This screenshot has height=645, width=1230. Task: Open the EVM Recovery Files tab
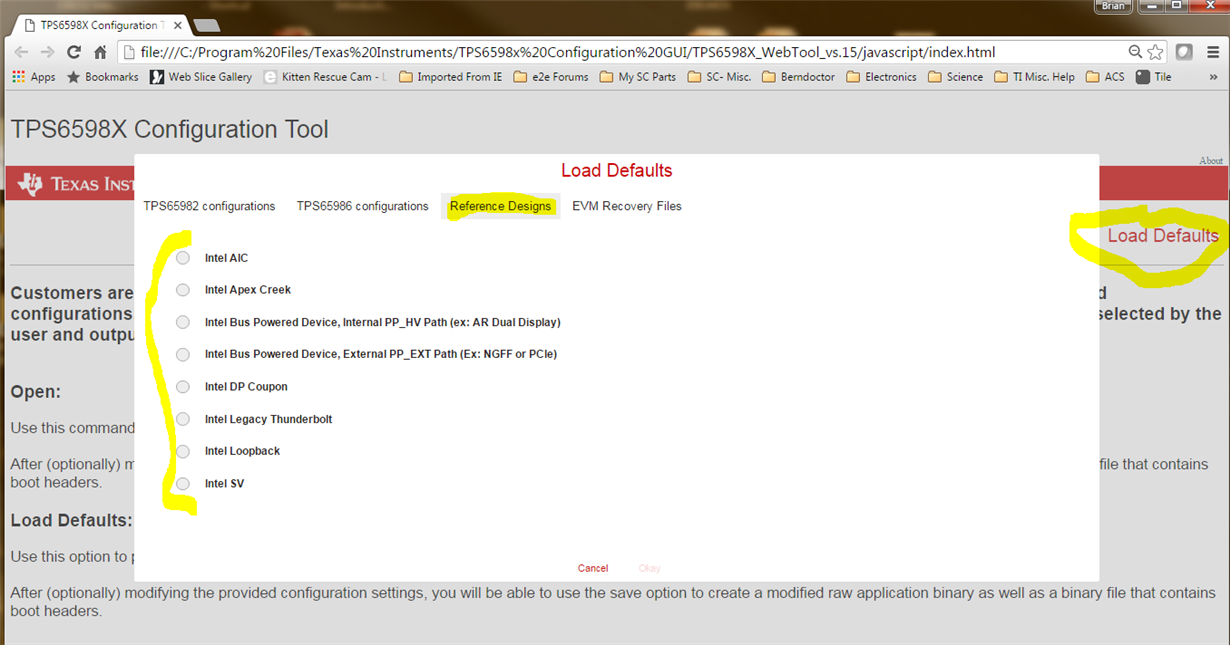tap(627, 206)
